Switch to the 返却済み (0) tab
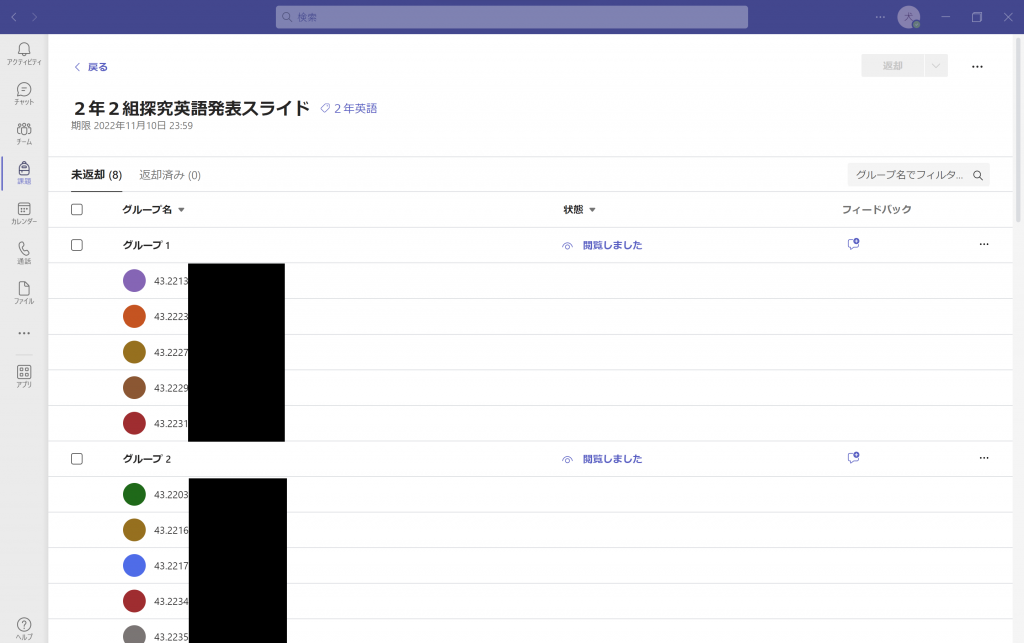 coord(170,175)
